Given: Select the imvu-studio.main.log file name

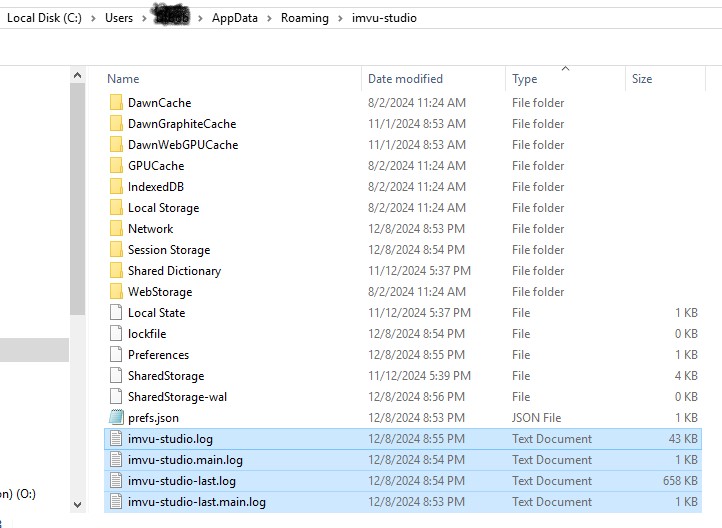Looking at the screenshot, I should point(185,460).
